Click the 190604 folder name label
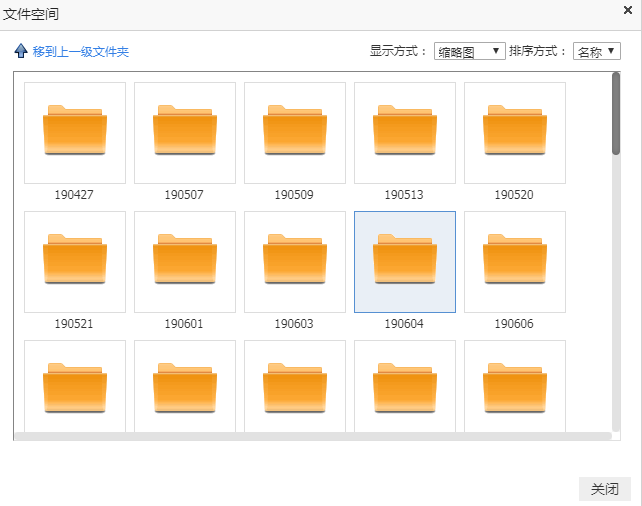The image size is (642, 506). 405,324
